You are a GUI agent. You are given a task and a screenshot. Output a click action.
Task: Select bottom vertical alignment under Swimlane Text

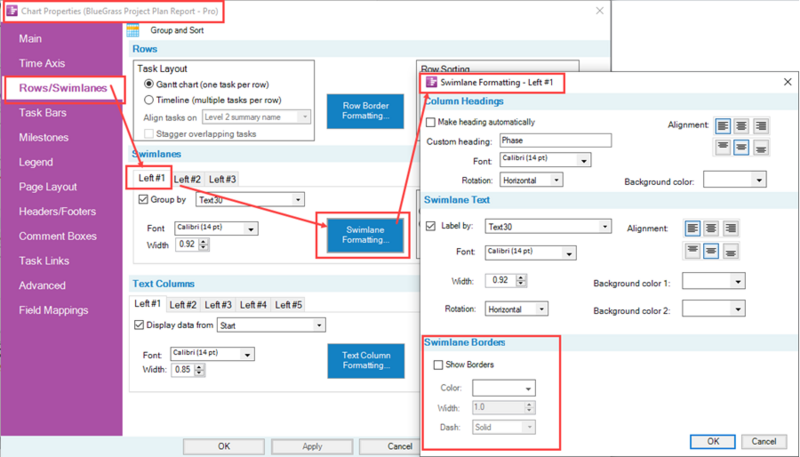coord(731,250)
